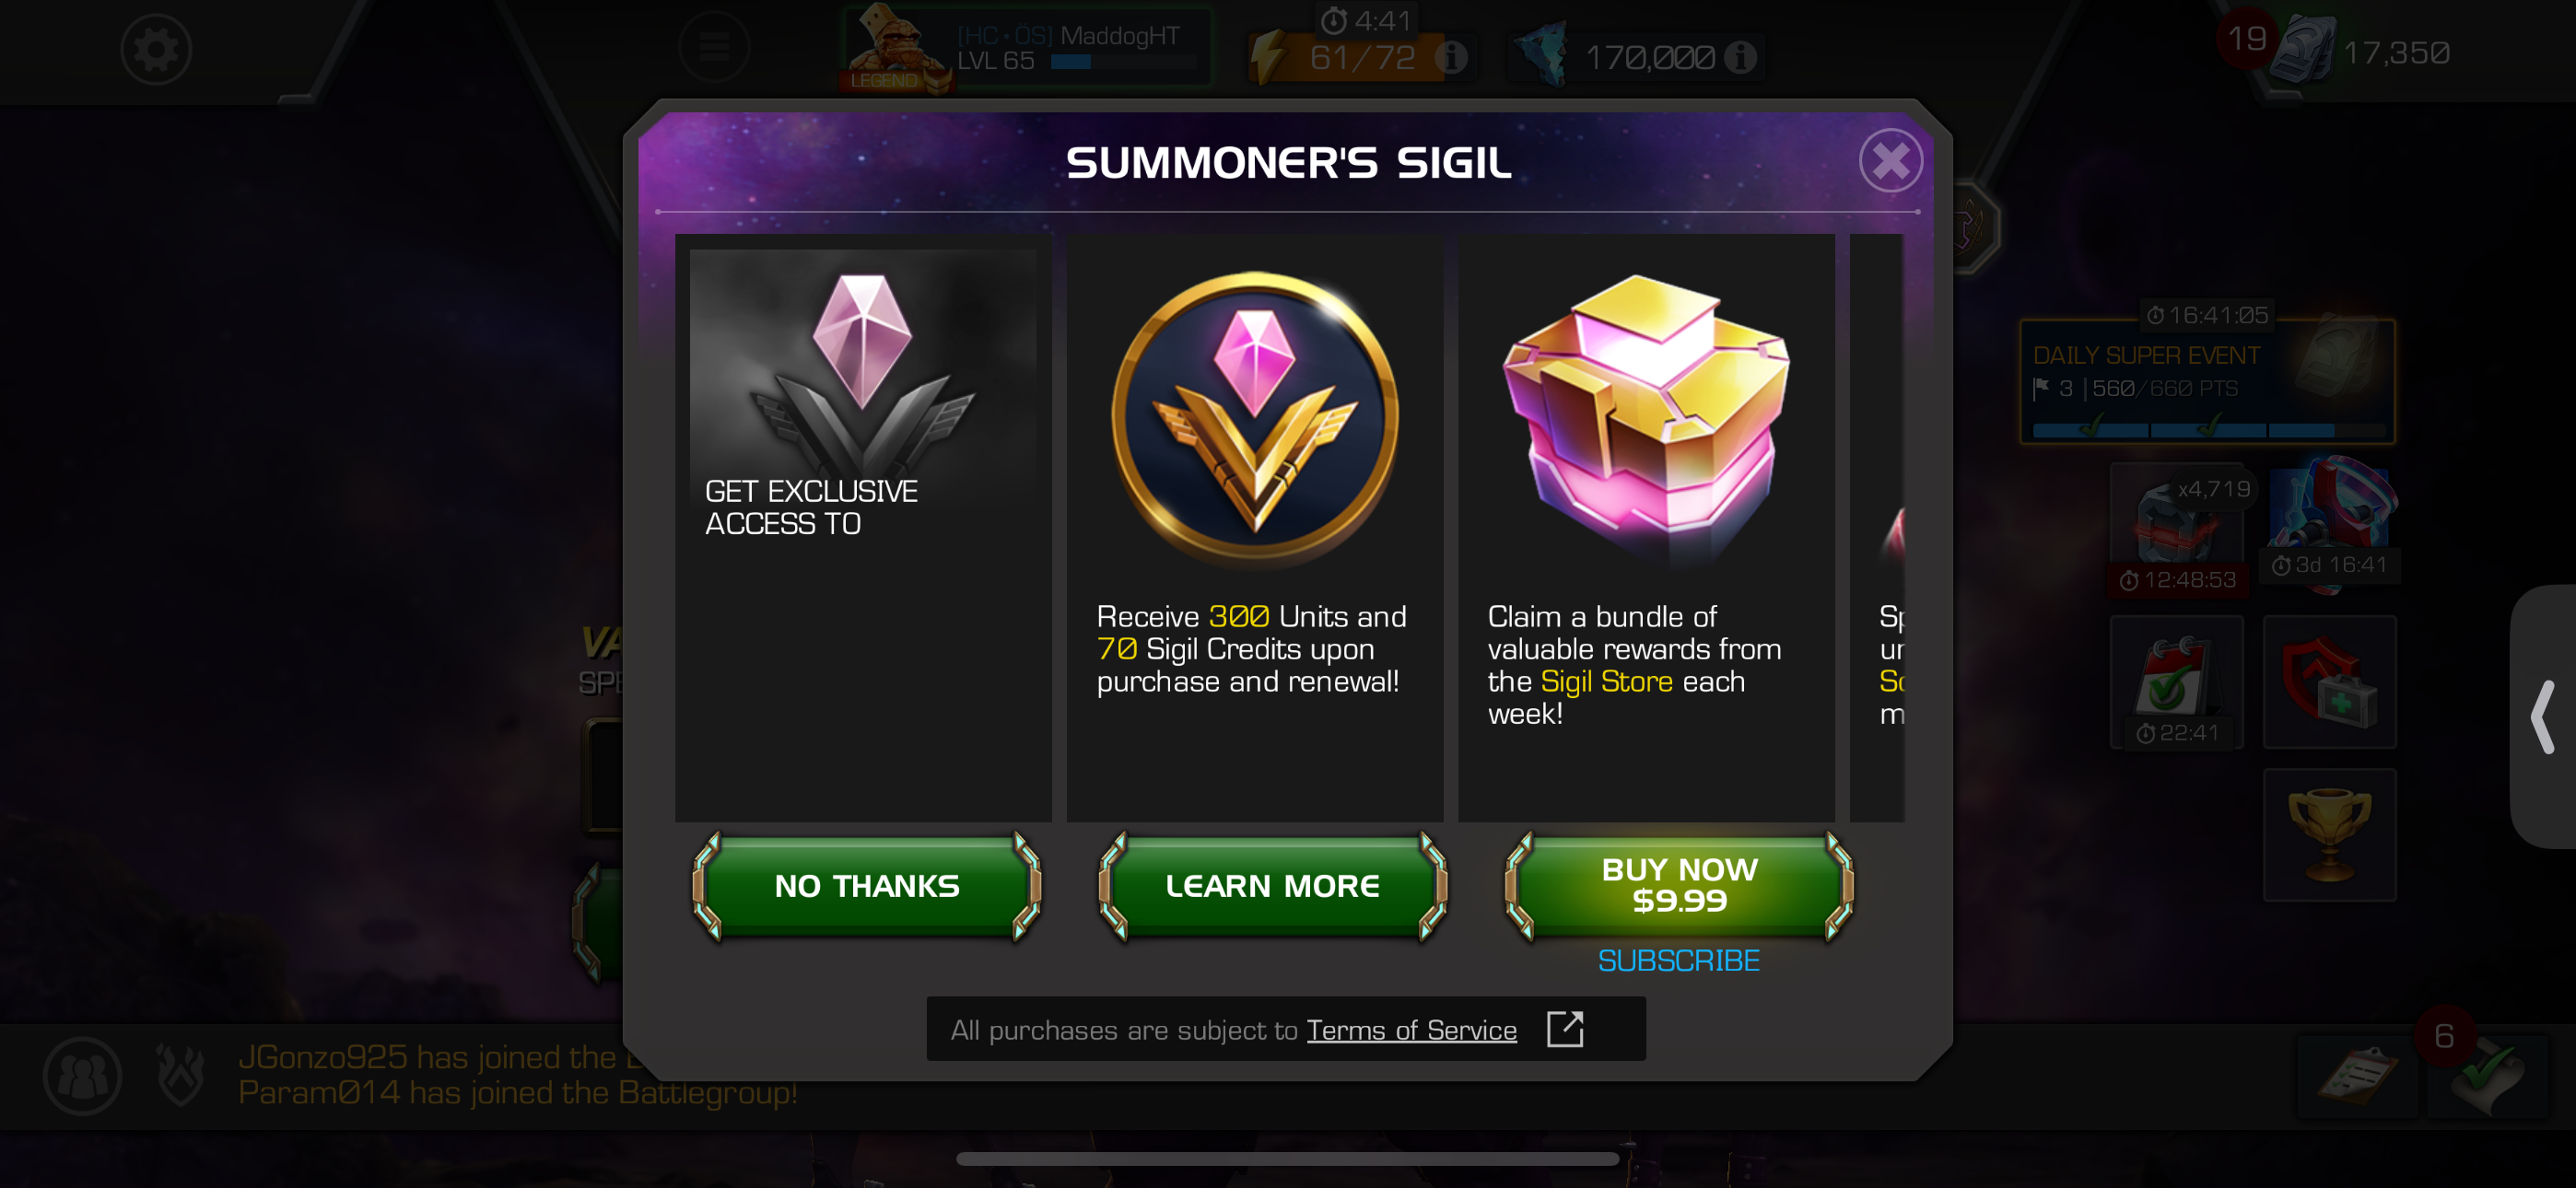This screenshot has height=1188, width=2576.
Task: Decline with the No Thanks button
Action: pos(866,886)
